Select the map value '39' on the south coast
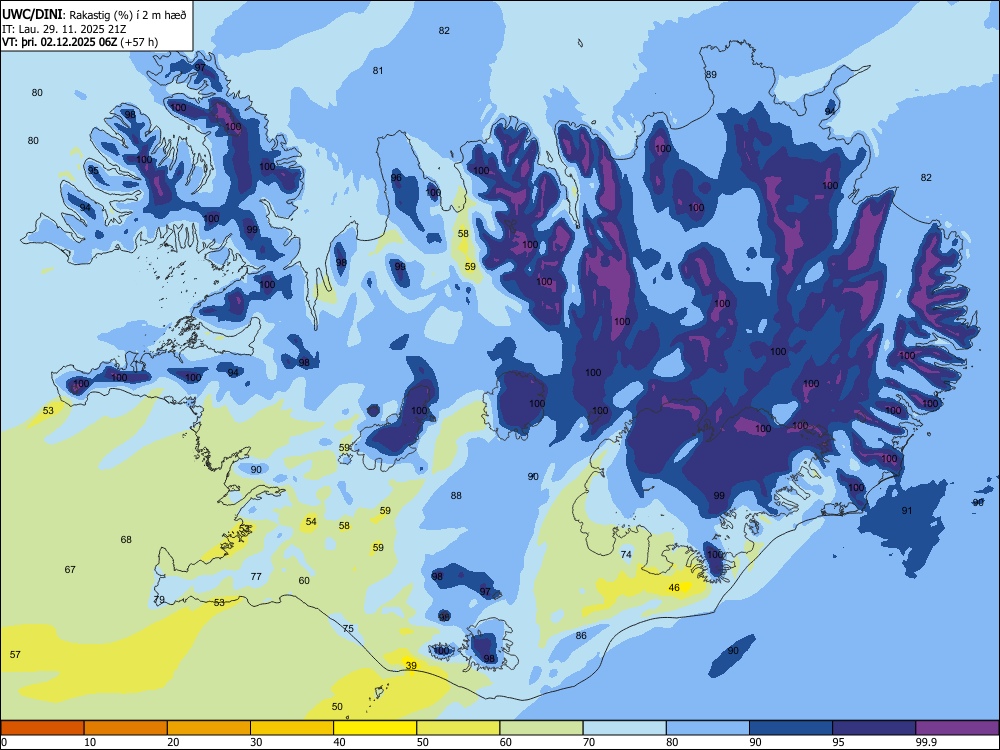The width and height of the screenshot is (1000, 750). point(411,666)
